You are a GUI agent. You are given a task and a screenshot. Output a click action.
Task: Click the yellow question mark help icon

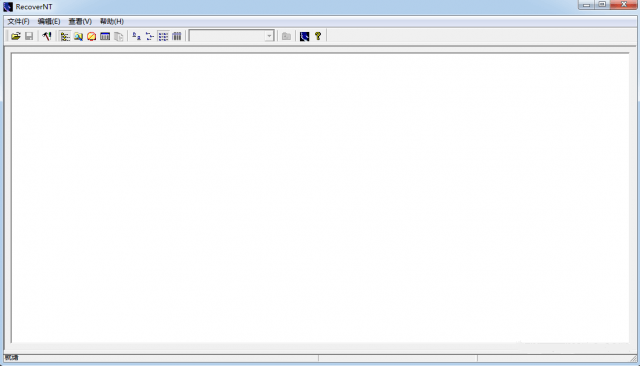point(318,36)
